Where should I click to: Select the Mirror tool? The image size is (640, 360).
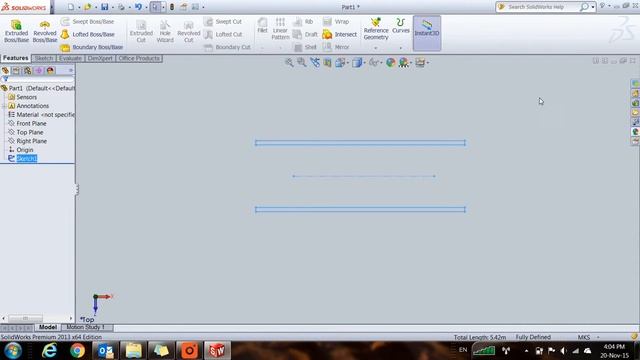coord(336,47)
